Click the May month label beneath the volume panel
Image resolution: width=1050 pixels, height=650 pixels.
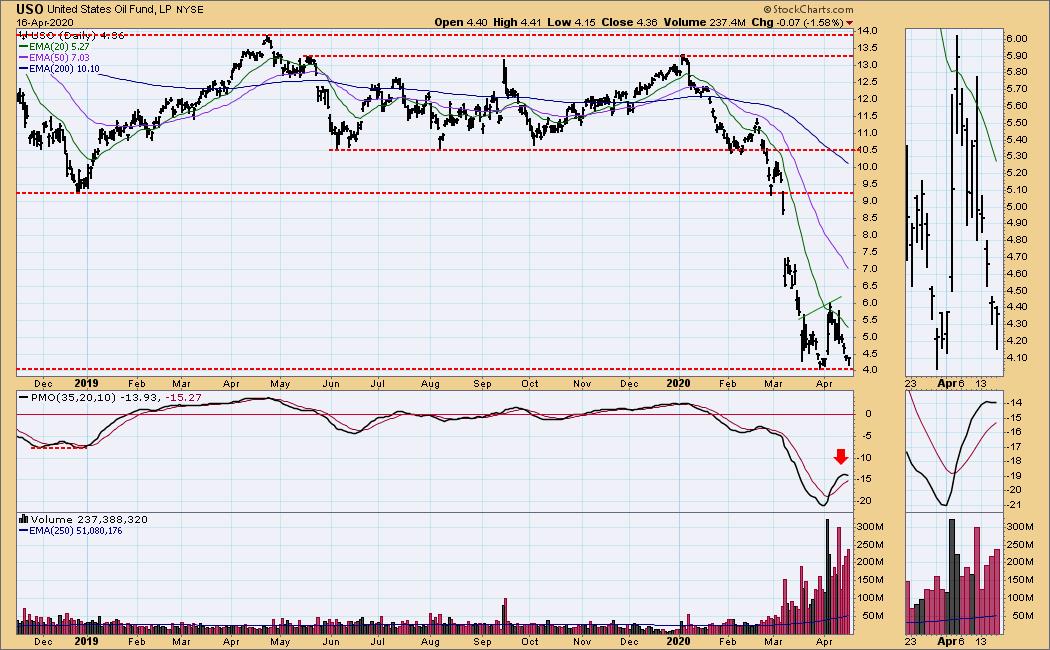[280, 641]
